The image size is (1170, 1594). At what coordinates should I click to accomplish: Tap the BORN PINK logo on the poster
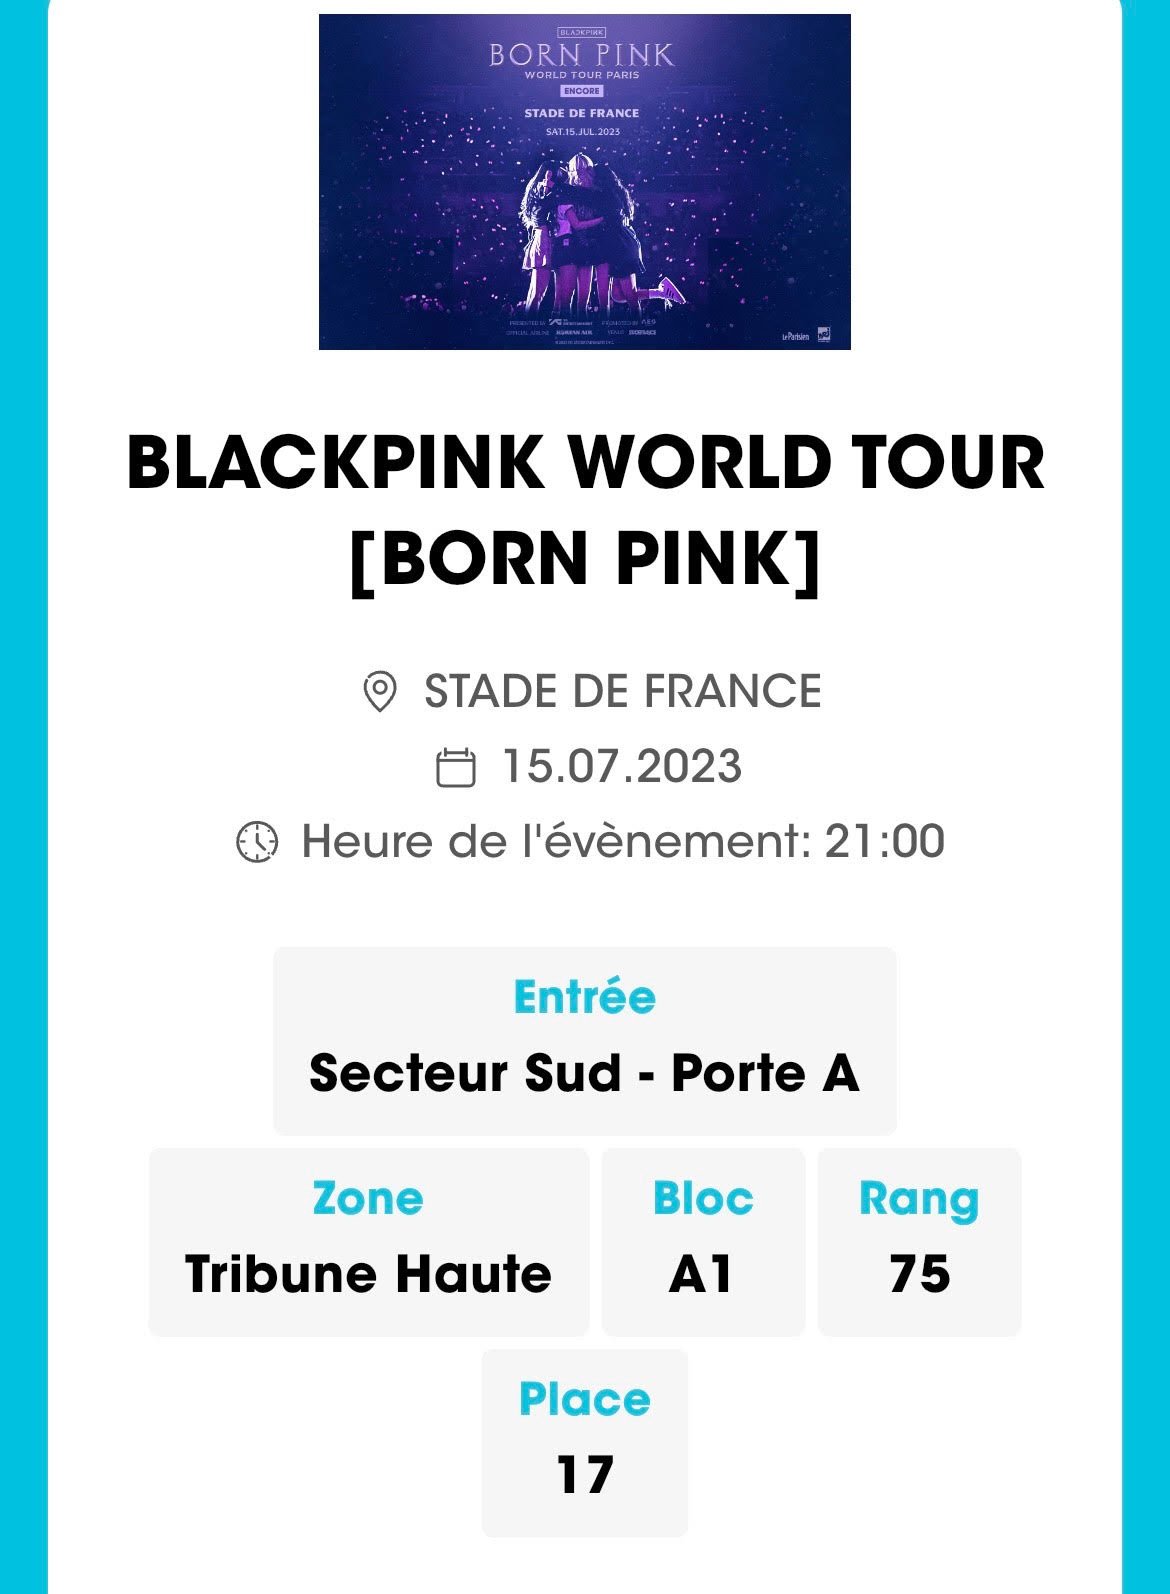pos(582,54)
